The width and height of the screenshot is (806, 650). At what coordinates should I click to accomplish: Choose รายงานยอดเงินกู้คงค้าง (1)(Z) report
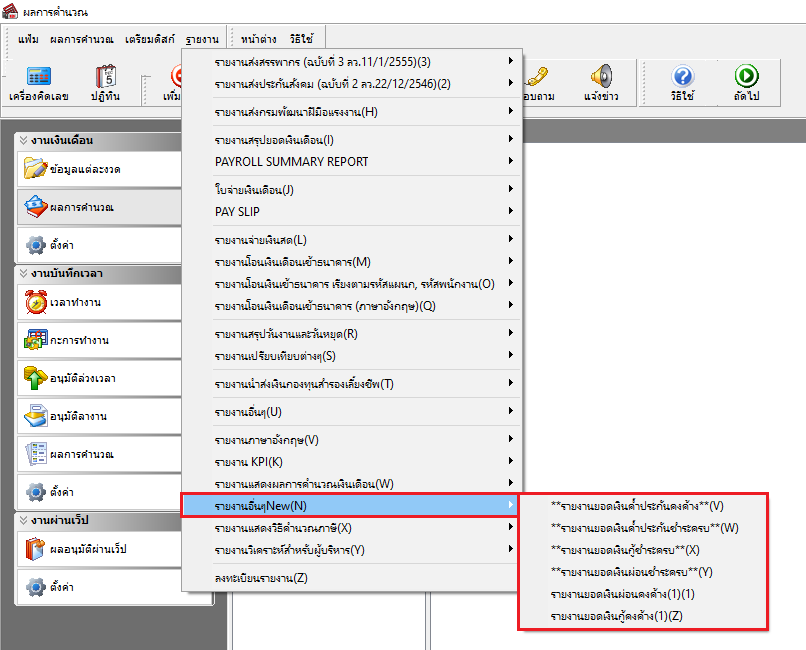click(617, 617)
